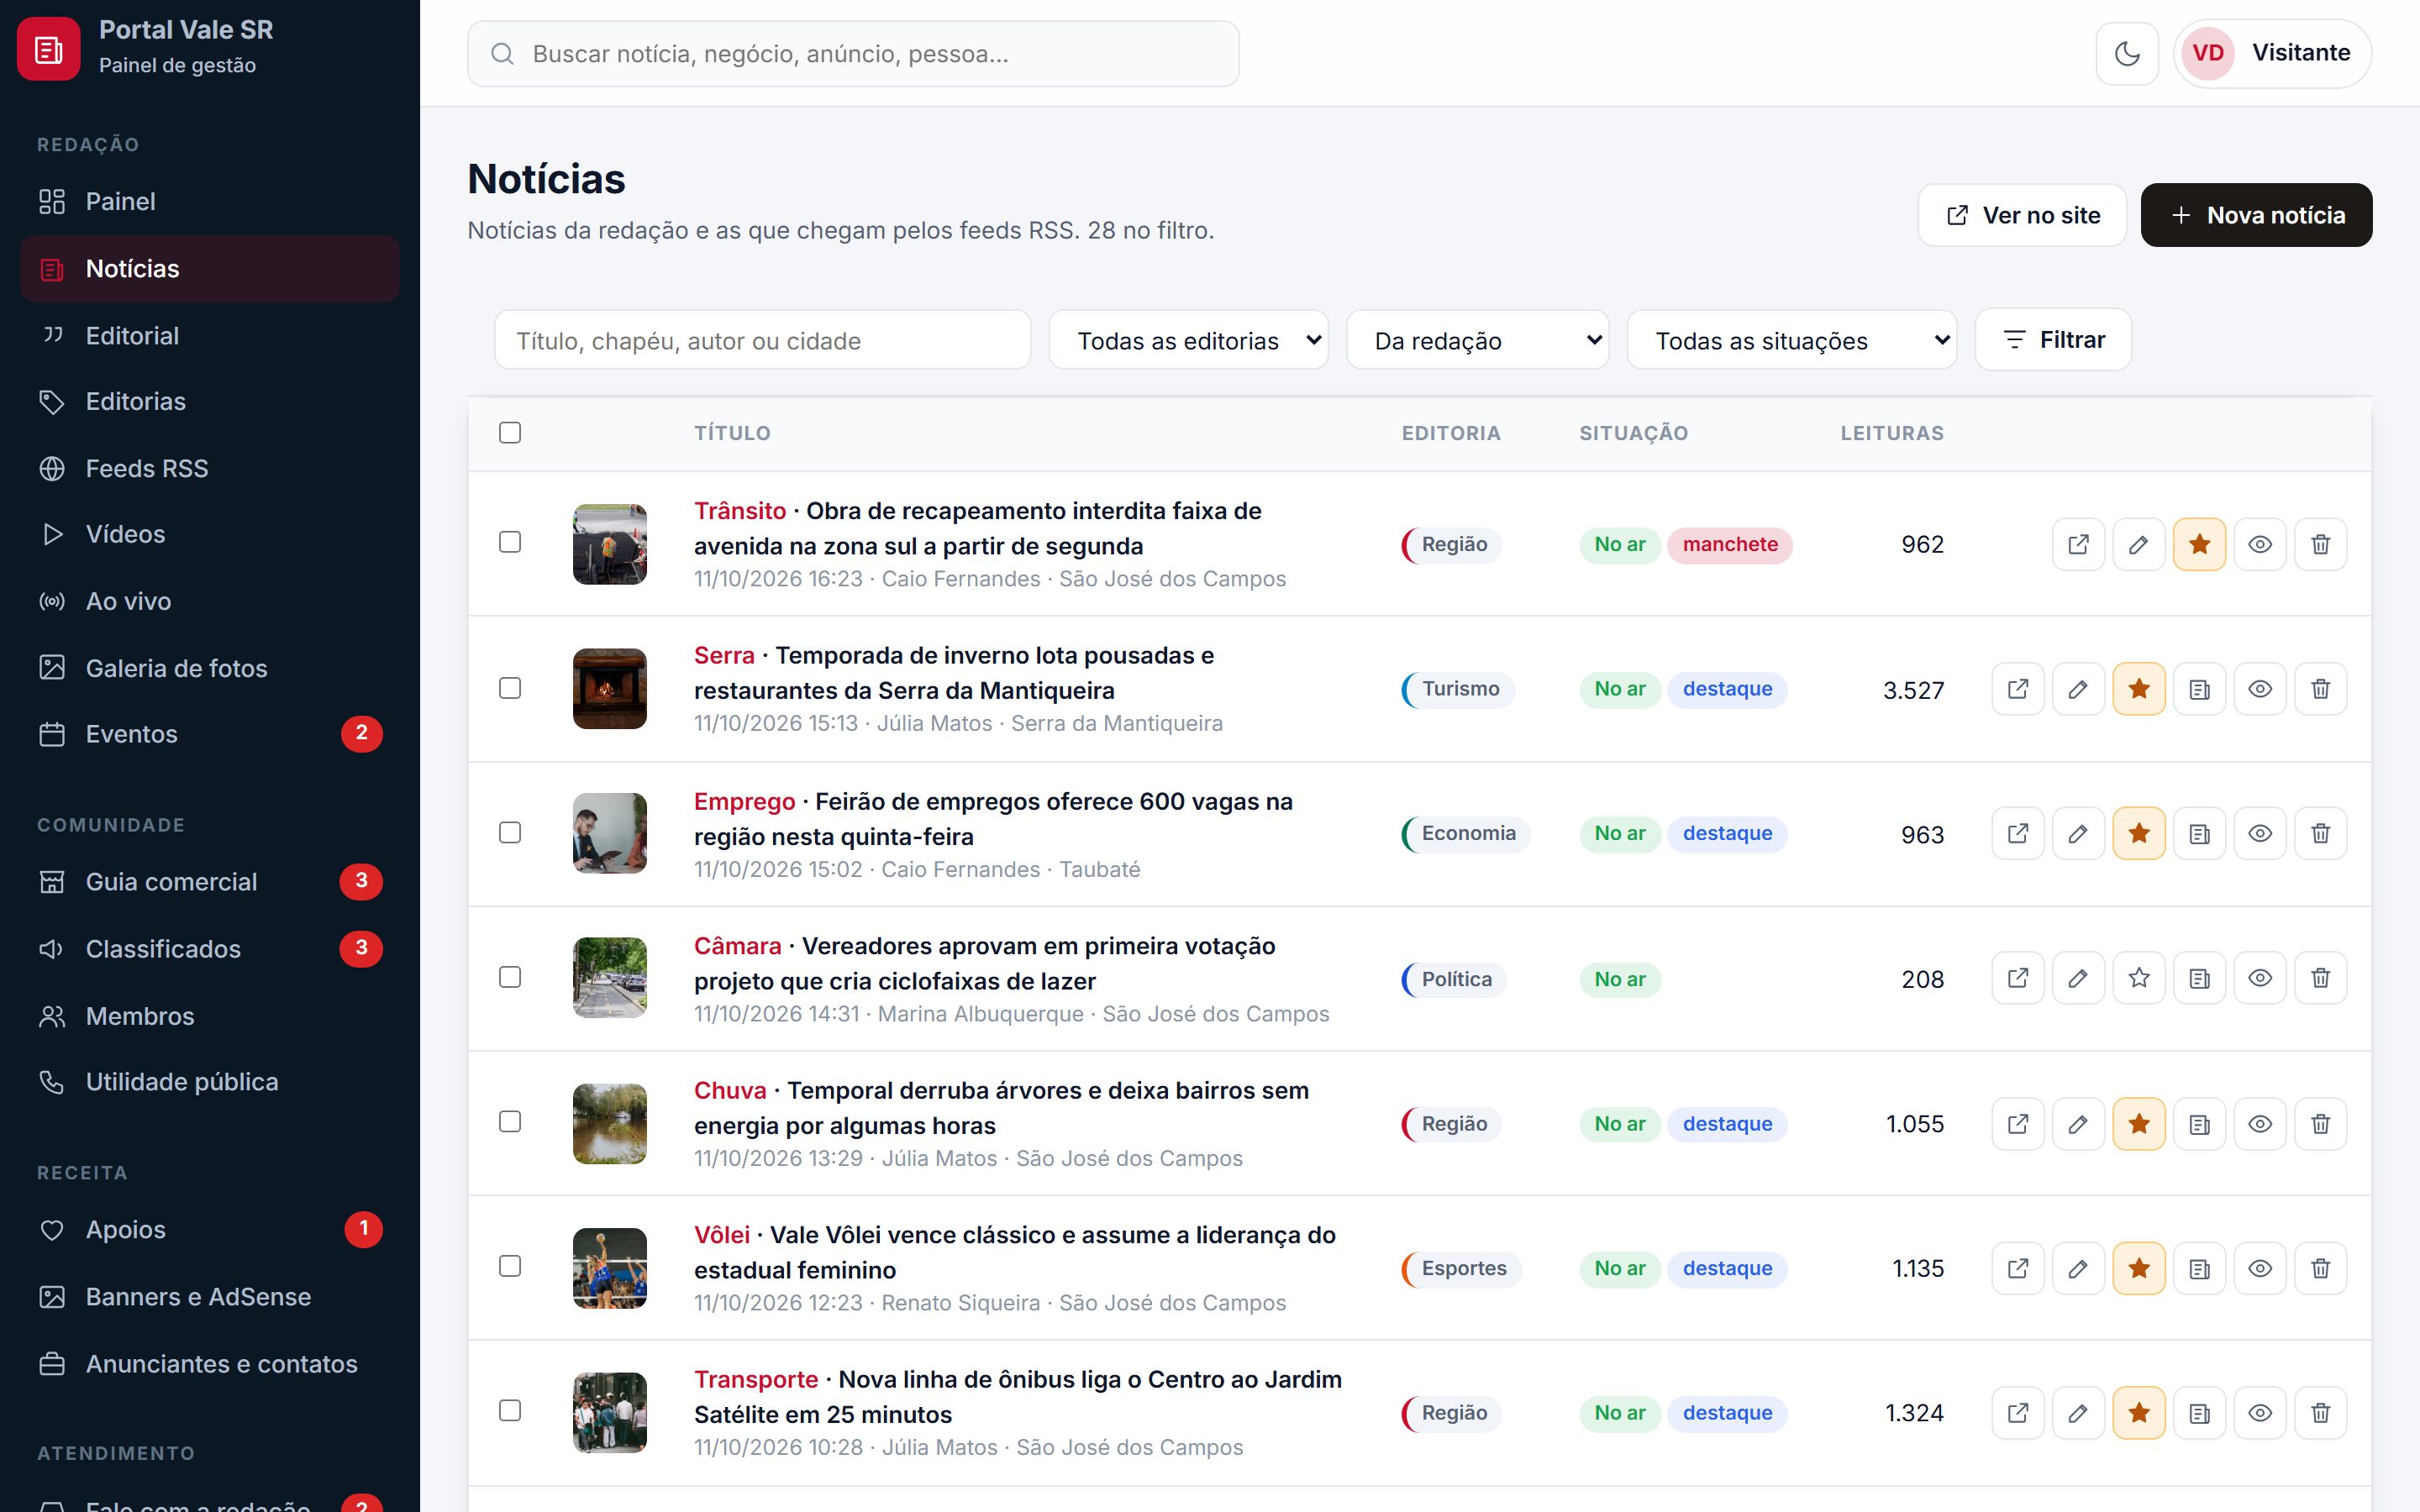Edit the Vôlei classic news with pencil
This screenshot has width=2420, height=1512.
2078,1268
